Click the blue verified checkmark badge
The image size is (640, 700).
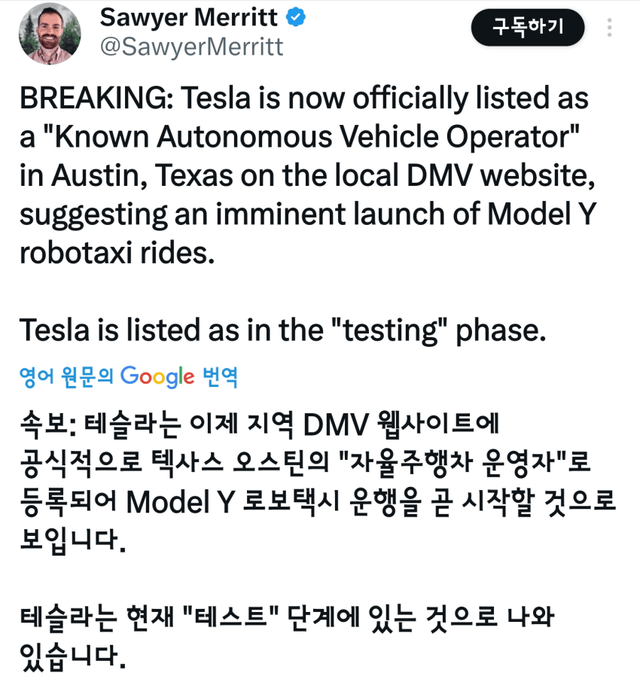coord(298,18)
